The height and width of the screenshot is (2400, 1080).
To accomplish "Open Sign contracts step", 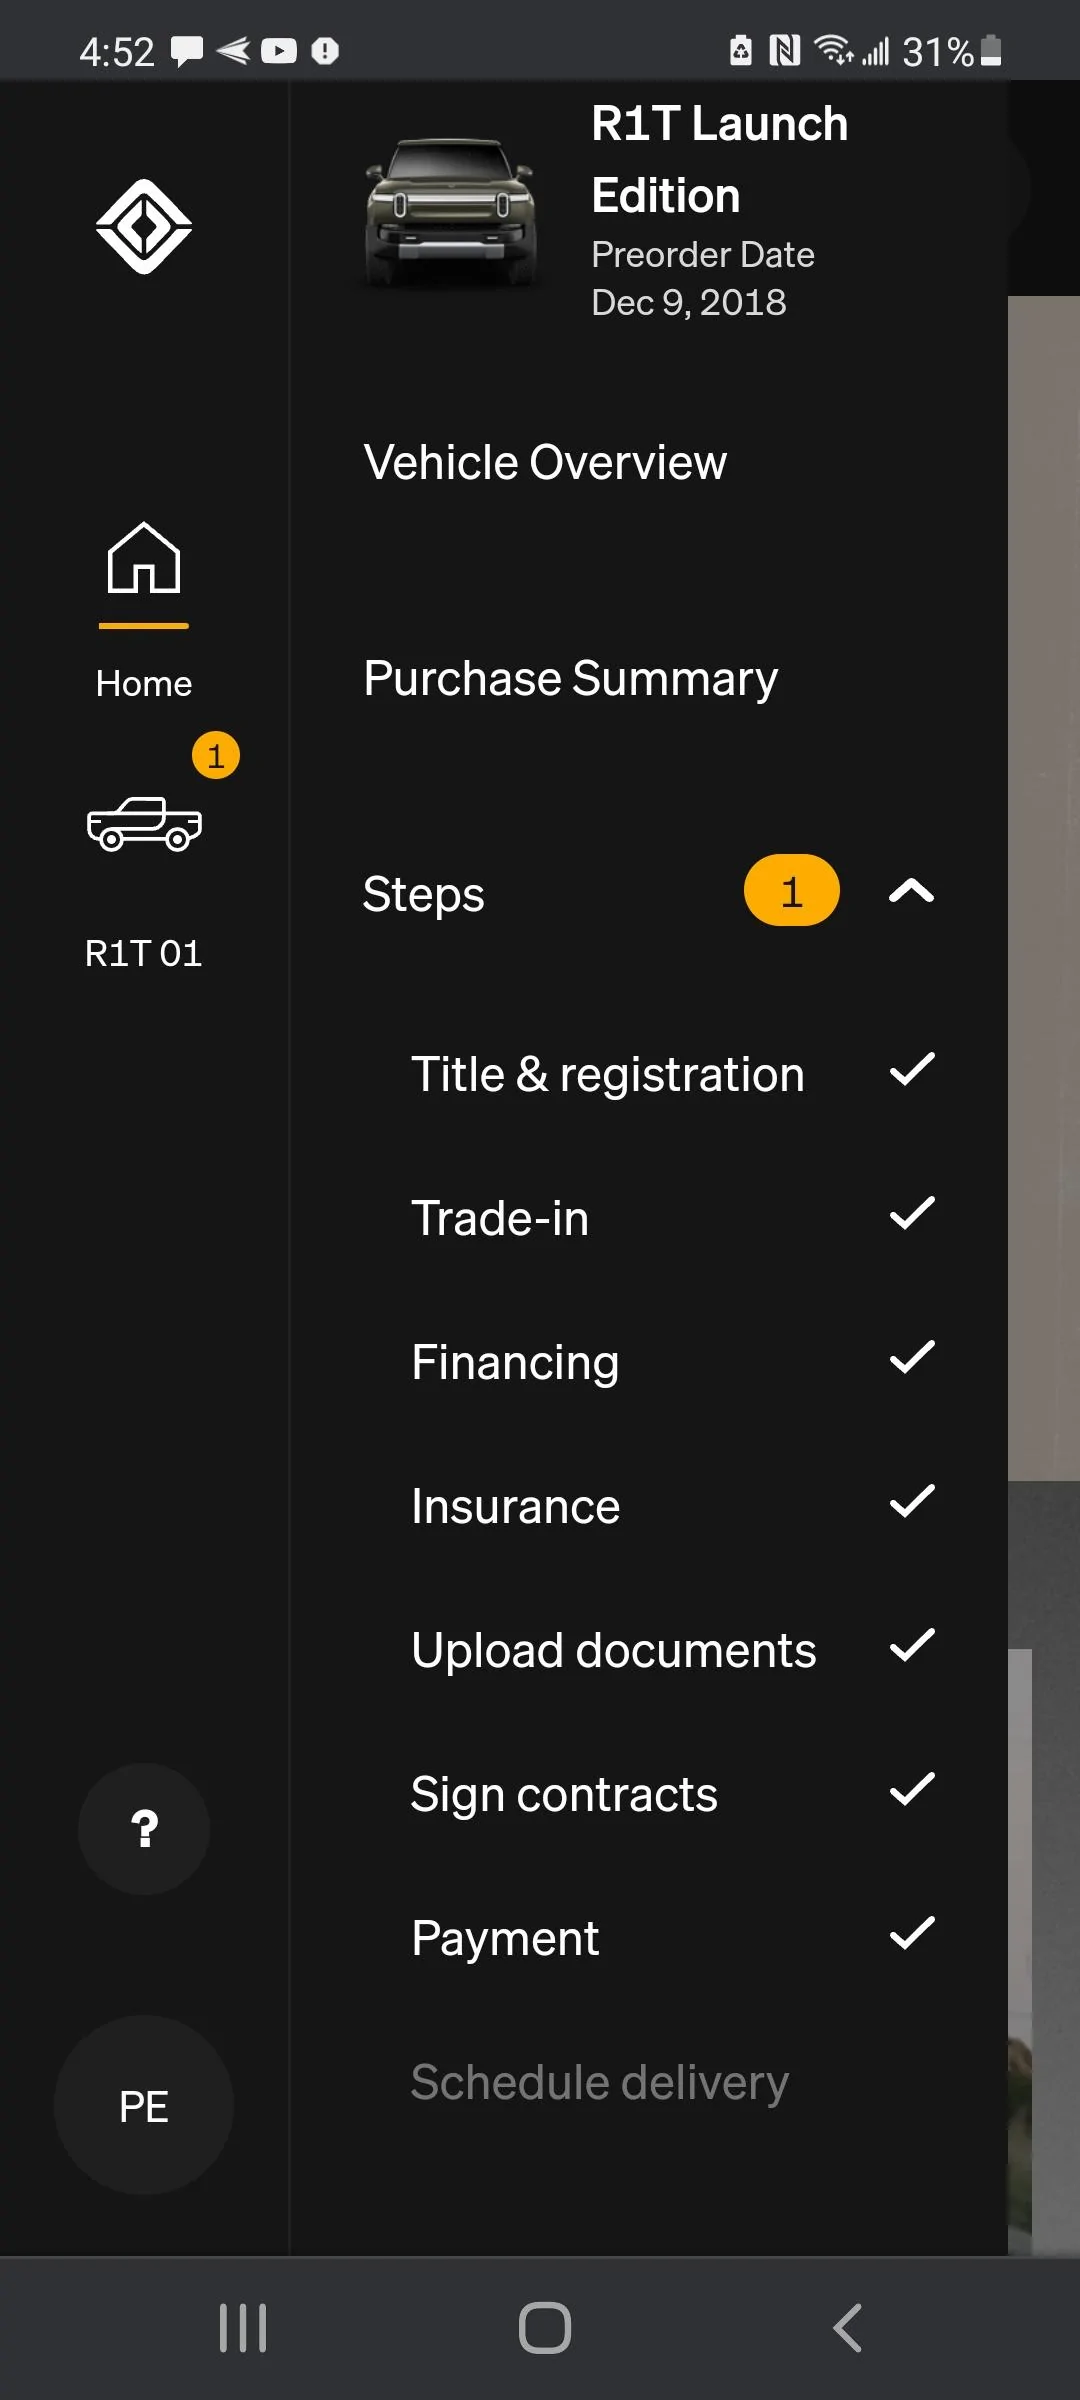I will point(564,1795).
